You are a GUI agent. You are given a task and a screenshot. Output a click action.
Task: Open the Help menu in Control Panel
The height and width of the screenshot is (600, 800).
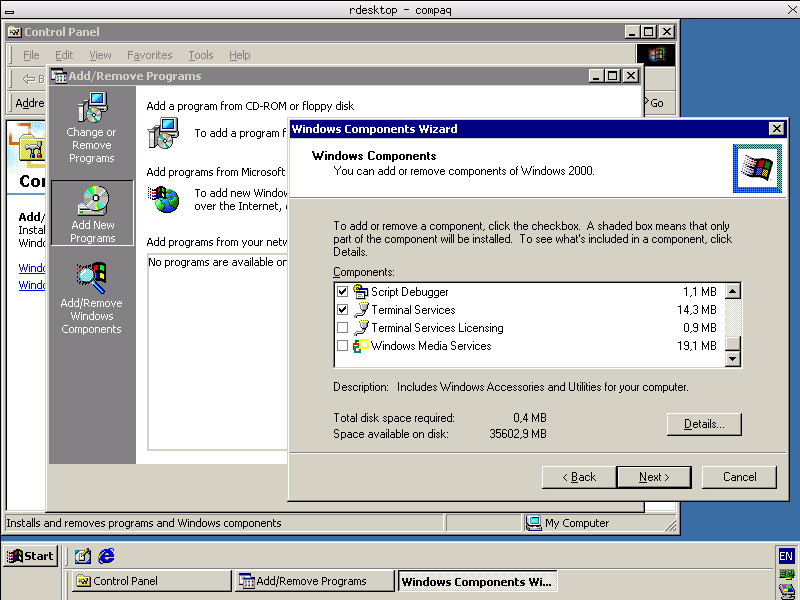pos(239,55)
